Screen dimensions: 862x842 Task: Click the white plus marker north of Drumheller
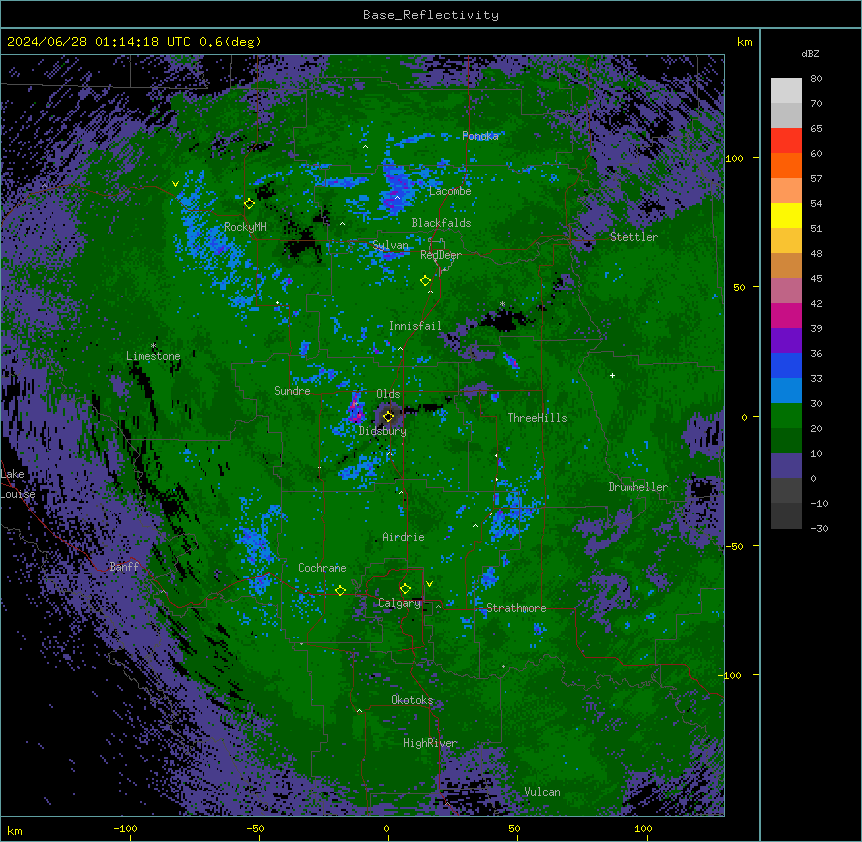(x=612, y=375)
